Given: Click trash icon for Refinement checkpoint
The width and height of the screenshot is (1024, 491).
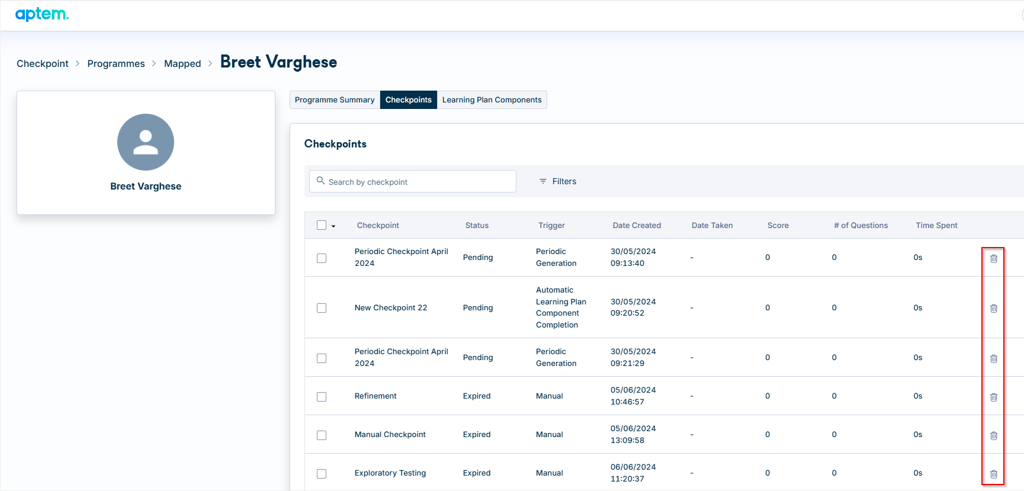Looking at the screenshot, I should (x=993, y=397).
